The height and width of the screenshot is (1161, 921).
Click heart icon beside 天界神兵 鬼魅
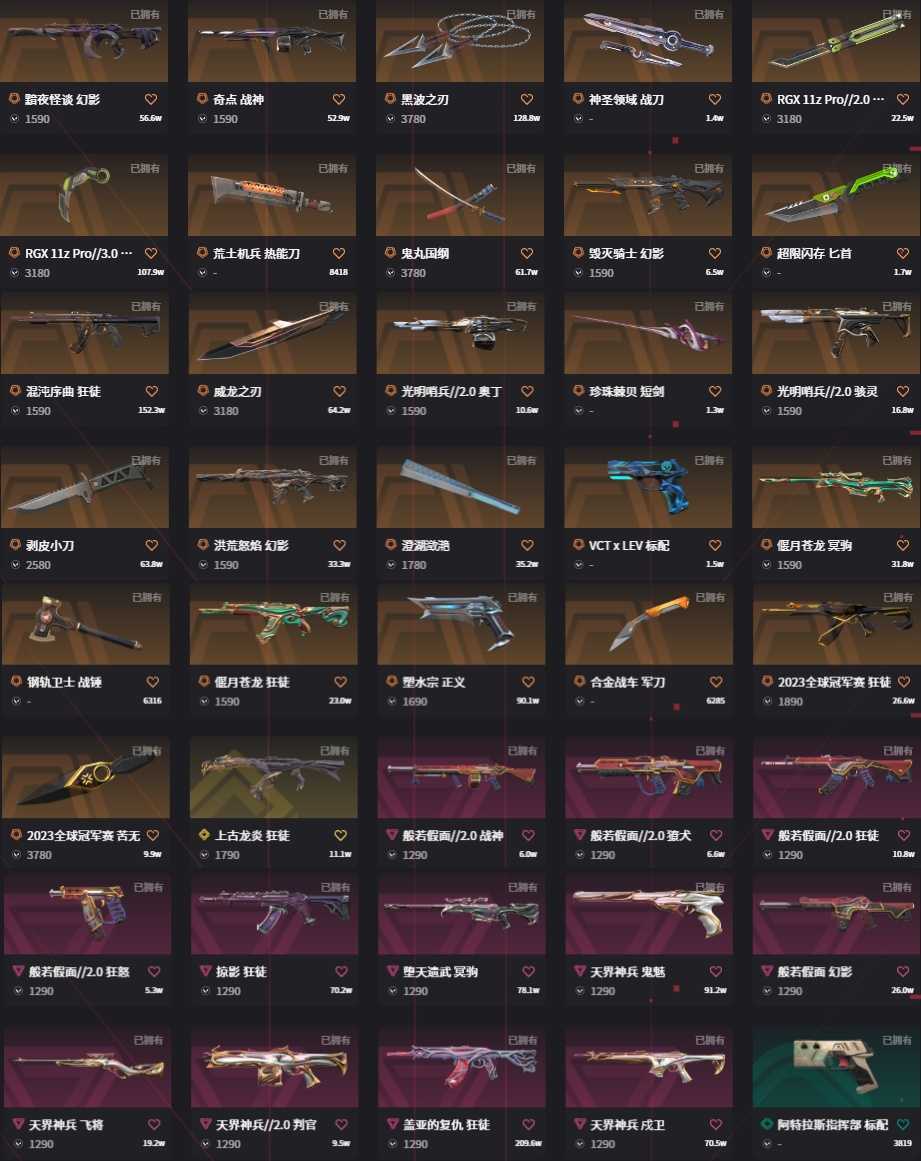tap(715, 971)
